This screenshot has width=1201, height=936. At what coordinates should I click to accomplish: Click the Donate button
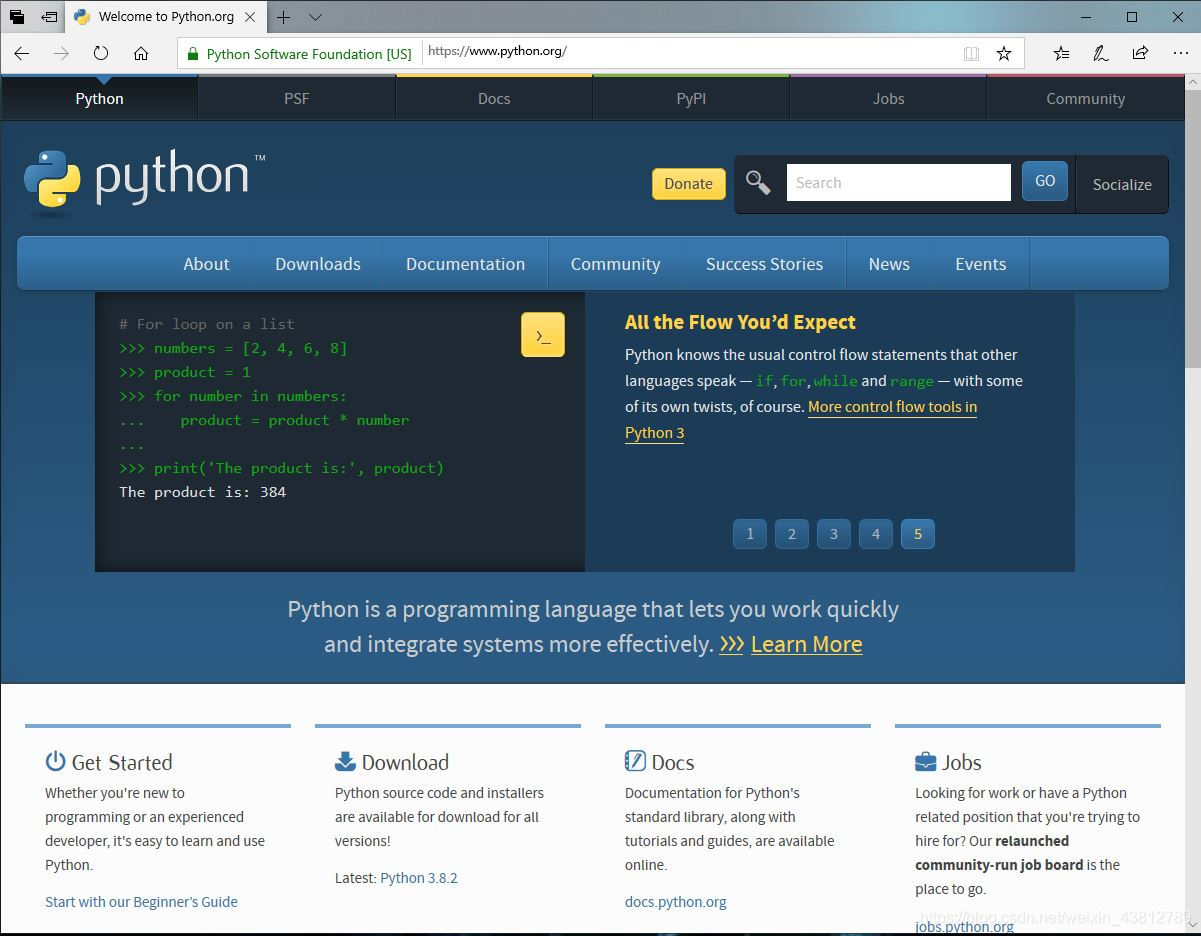pos(689,183)
